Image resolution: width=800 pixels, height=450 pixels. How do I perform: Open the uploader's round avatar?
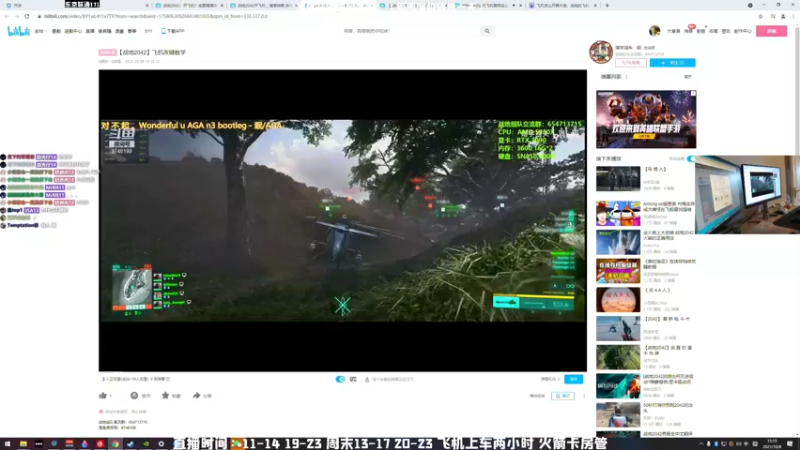tap(601, 52)
